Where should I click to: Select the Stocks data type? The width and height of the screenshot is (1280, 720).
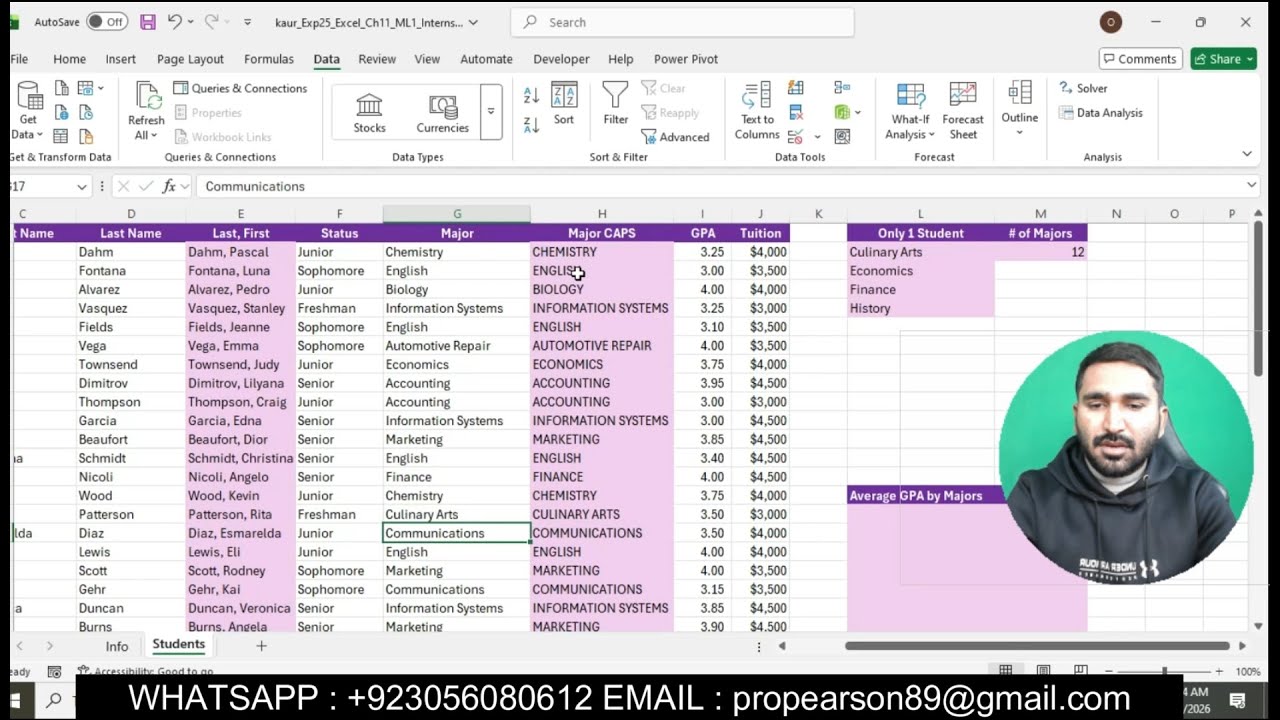click(x=369, y=112)
